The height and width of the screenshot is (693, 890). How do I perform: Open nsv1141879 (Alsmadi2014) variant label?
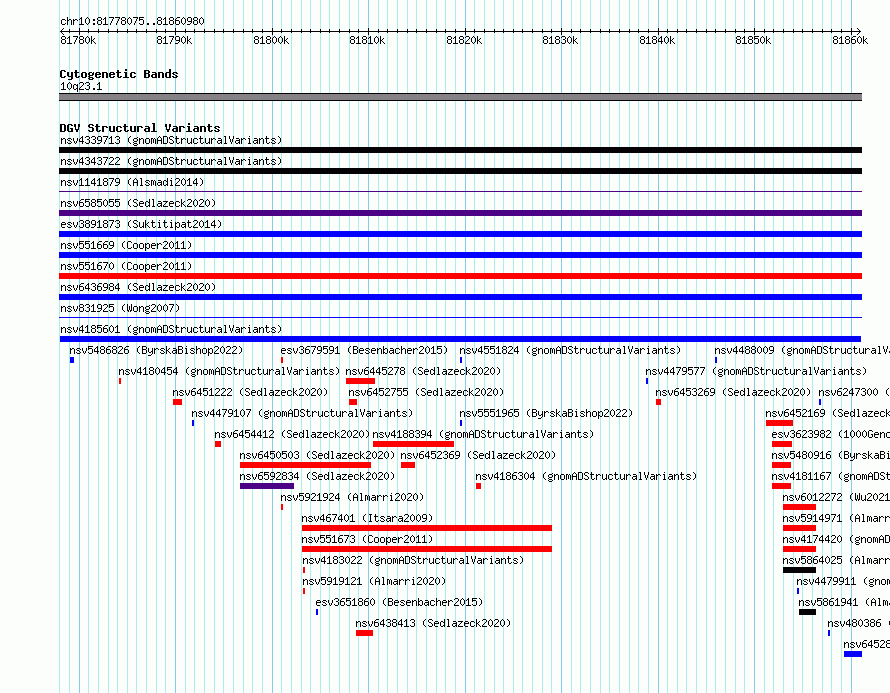click(132, 182)
